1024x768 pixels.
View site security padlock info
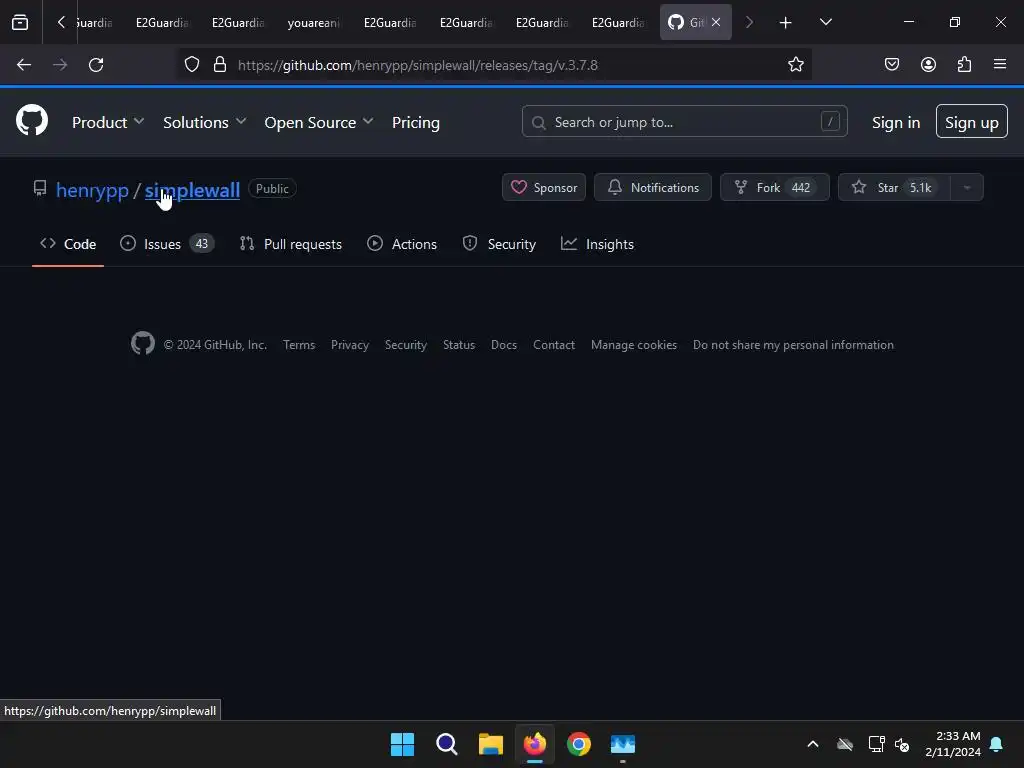[x=220, y=65]
